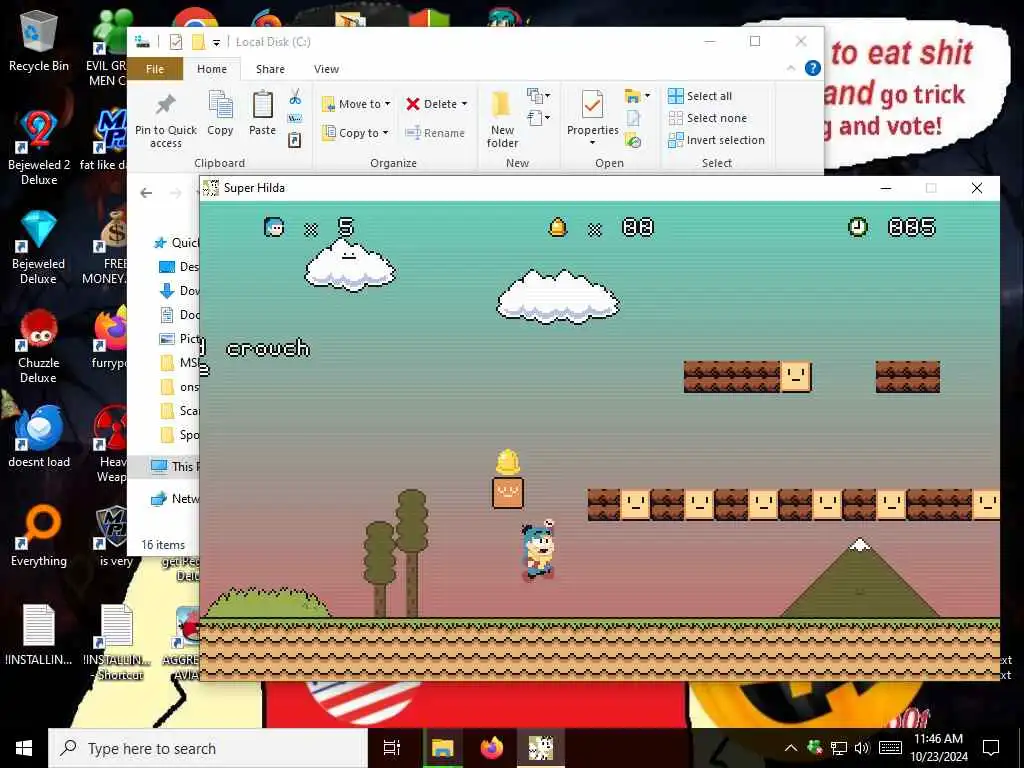This screenshot has width=1024, height=768.
Task: Click the taskbar search box
Action: 208,748
